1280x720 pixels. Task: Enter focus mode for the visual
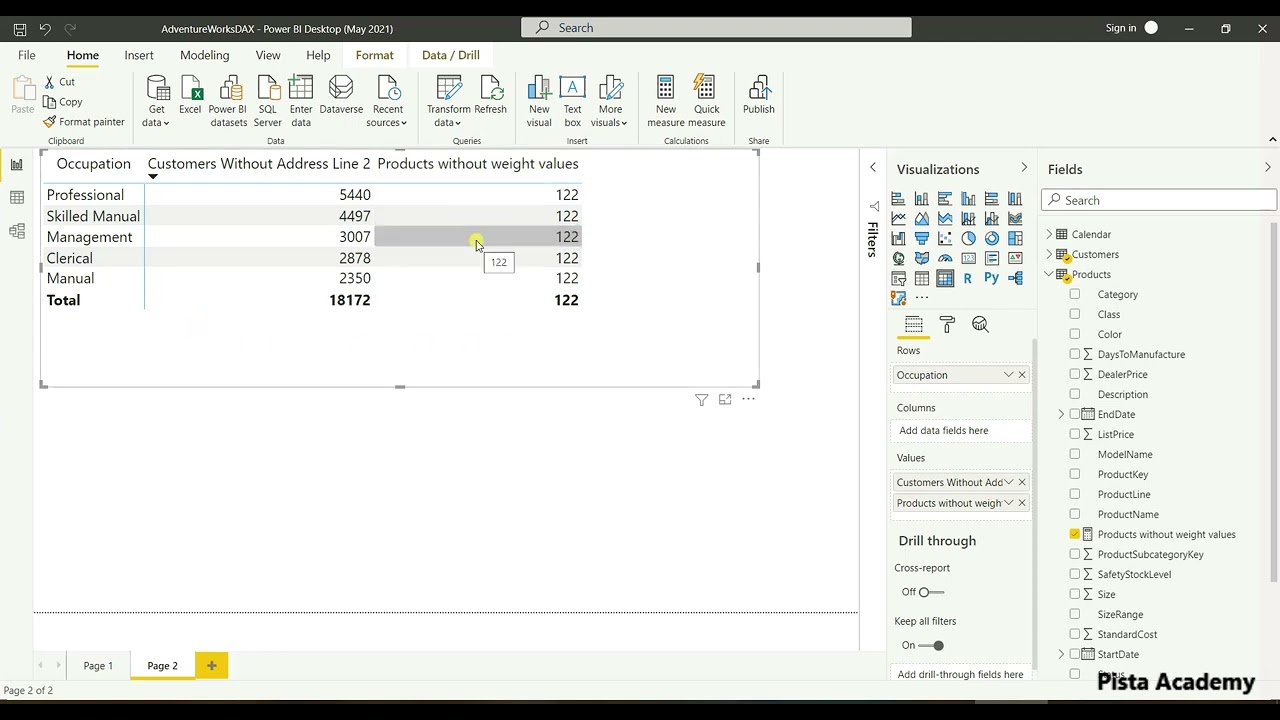point(725,400)
